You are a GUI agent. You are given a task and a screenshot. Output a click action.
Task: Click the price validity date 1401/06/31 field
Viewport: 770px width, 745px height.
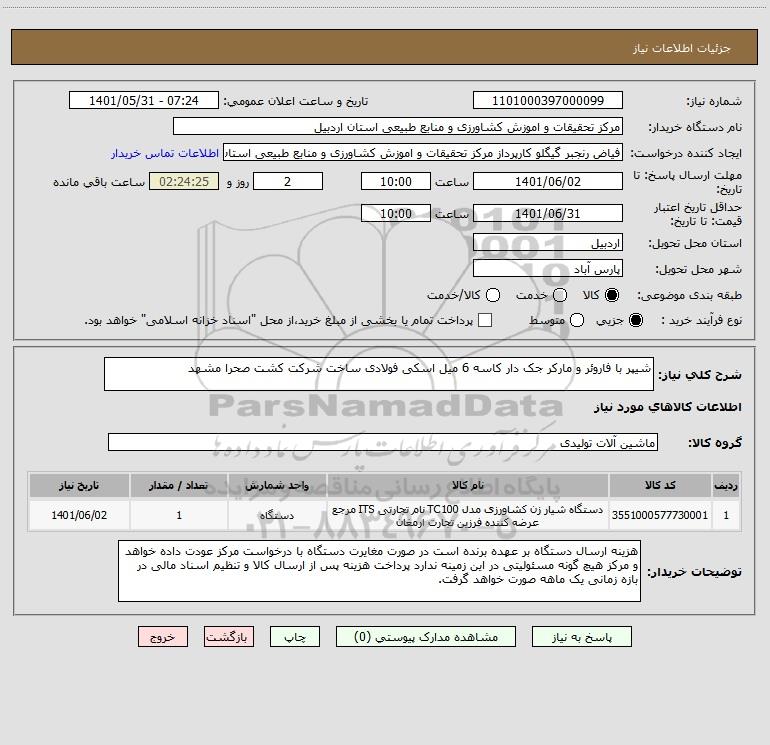coord(548,213)
